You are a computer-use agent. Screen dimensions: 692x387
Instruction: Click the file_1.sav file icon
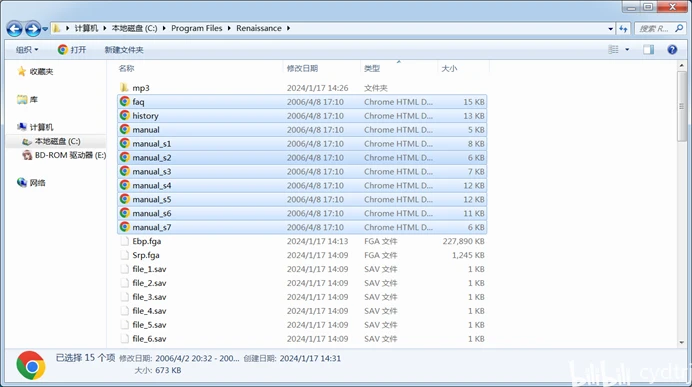(124, 269)
